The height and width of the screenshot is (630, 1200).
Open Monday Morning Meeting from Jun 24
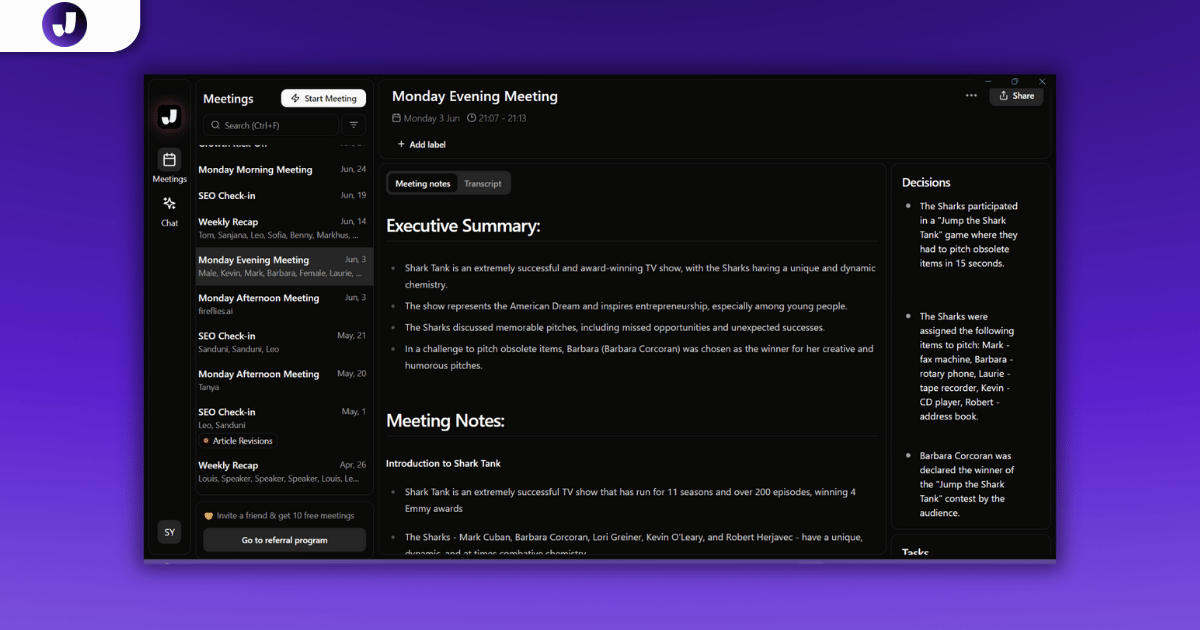click(284, 170)
